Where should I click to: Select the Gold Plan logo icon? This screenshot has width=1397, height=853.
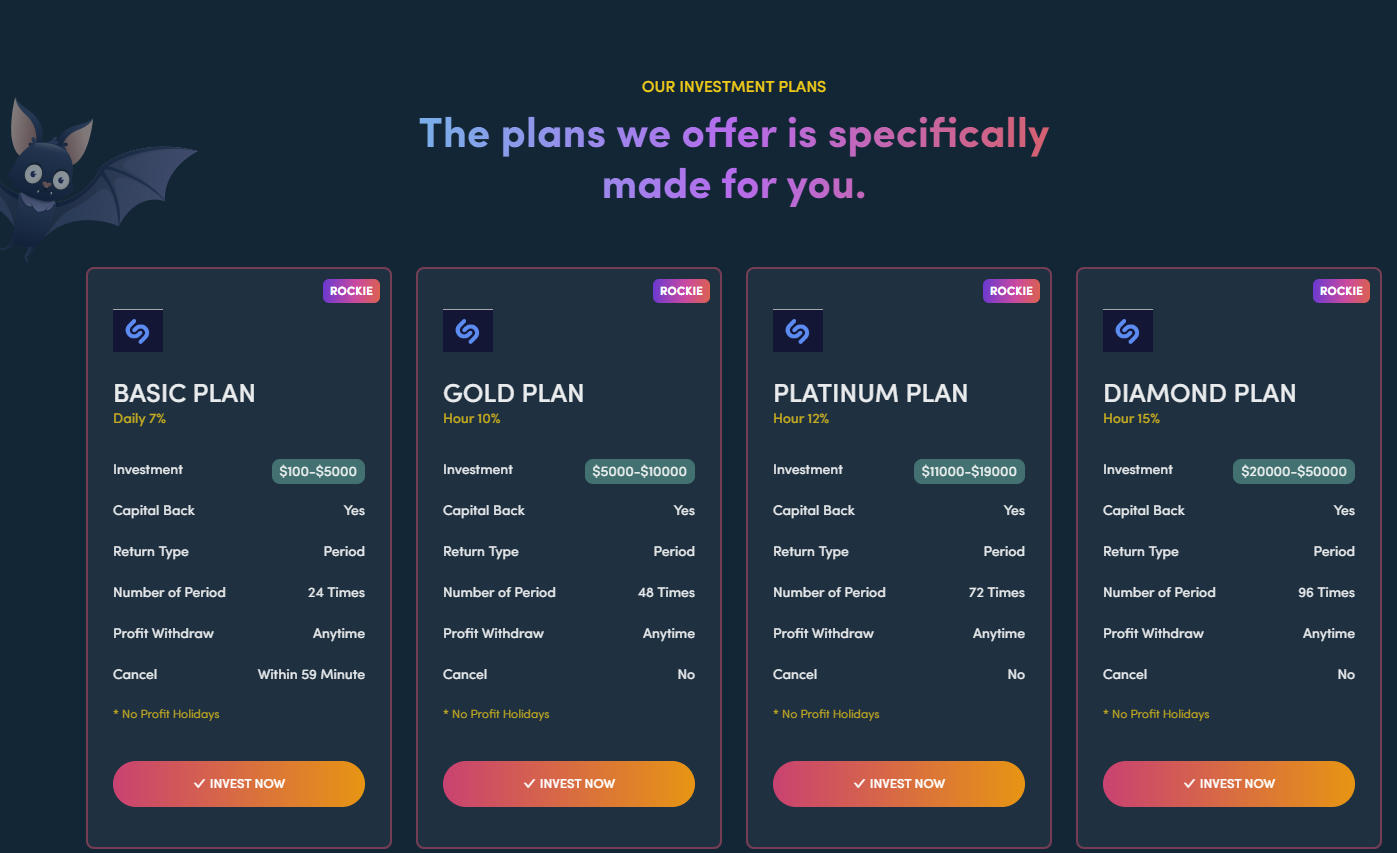click(468, 330)
